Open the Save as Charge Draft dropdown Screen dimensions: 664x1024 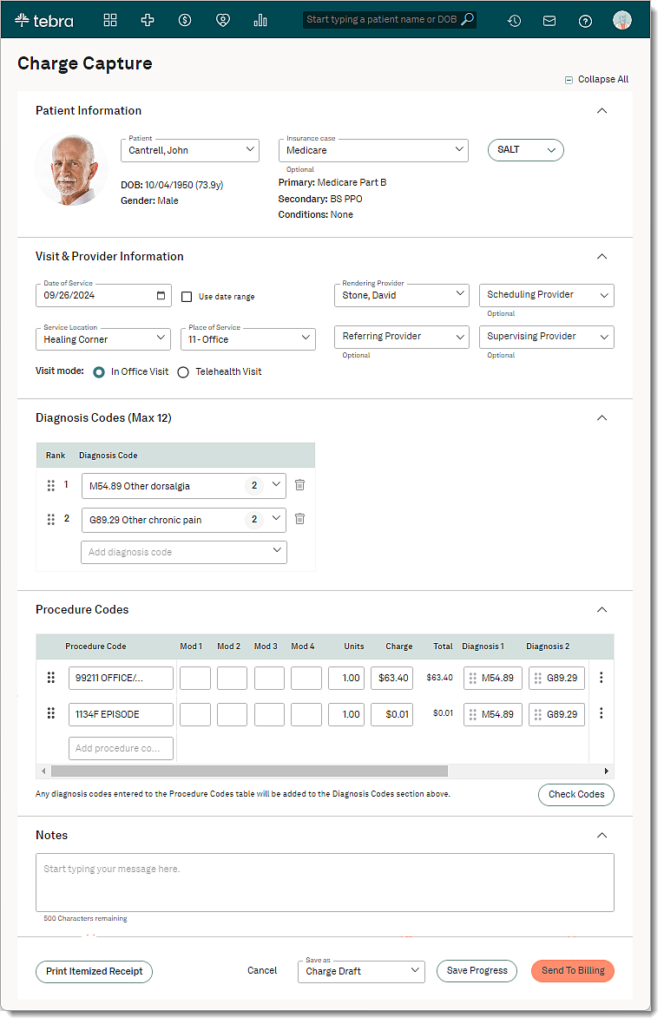click(x=361, y=971)
